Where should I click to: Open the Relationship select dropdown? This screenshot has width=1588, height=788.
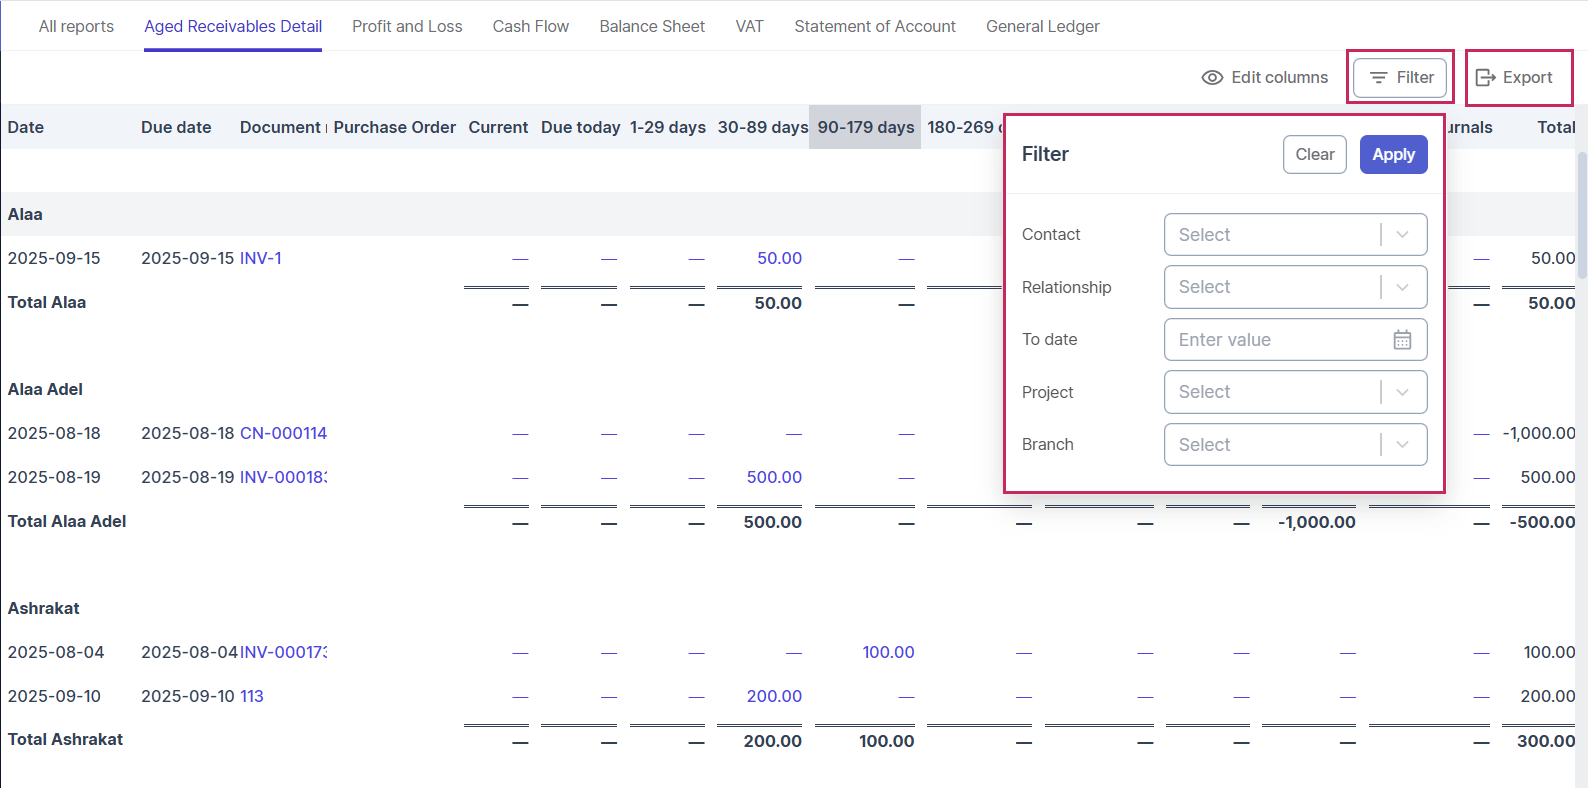click(1294, 287)
